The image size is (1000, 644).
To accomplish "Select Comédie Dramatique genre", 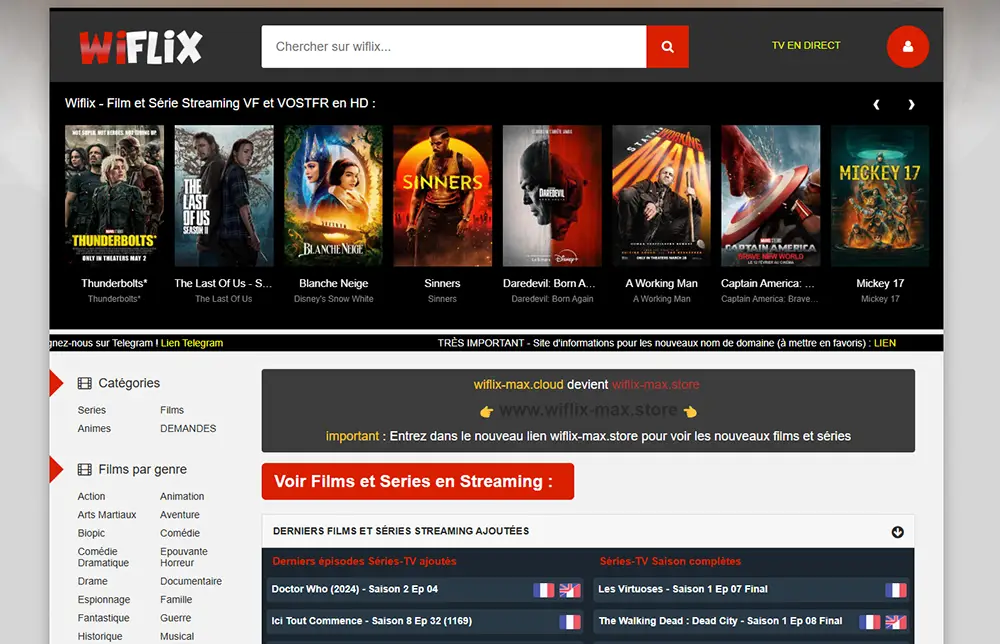I will (103, 557).
